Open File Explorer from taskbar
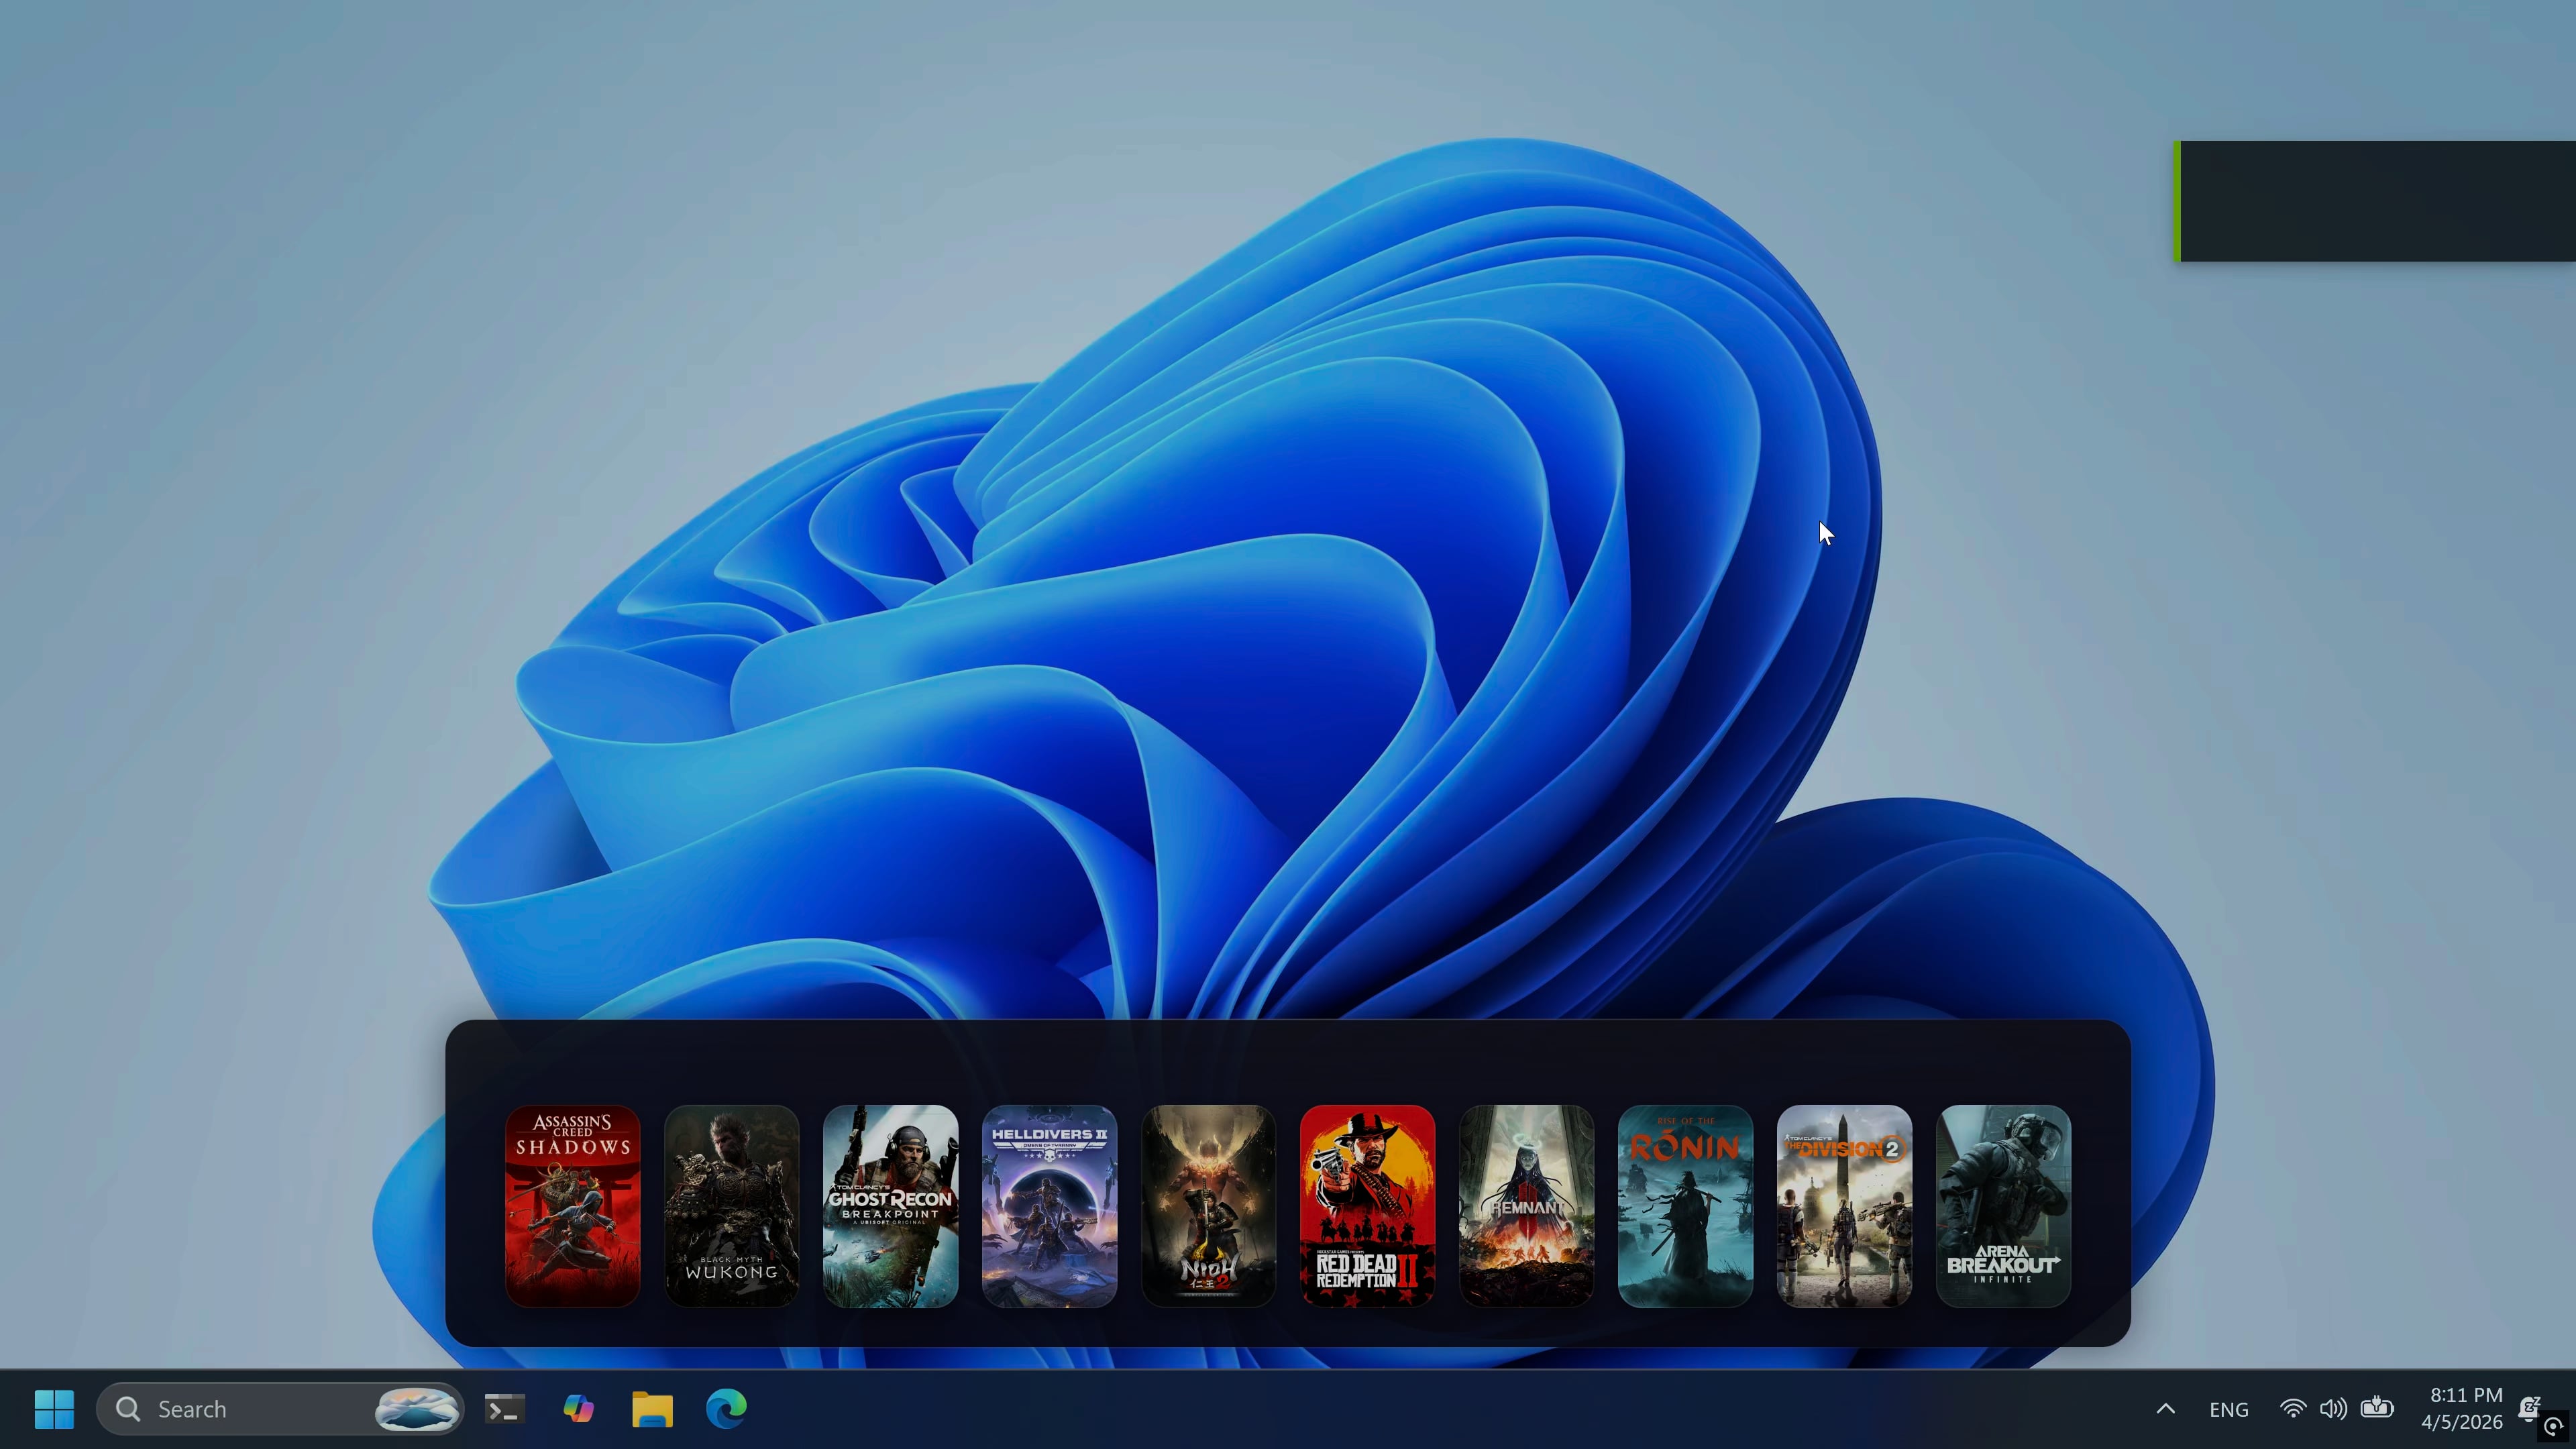Viewport: 2576px width, 1449px height. [x=652, y=1409]
